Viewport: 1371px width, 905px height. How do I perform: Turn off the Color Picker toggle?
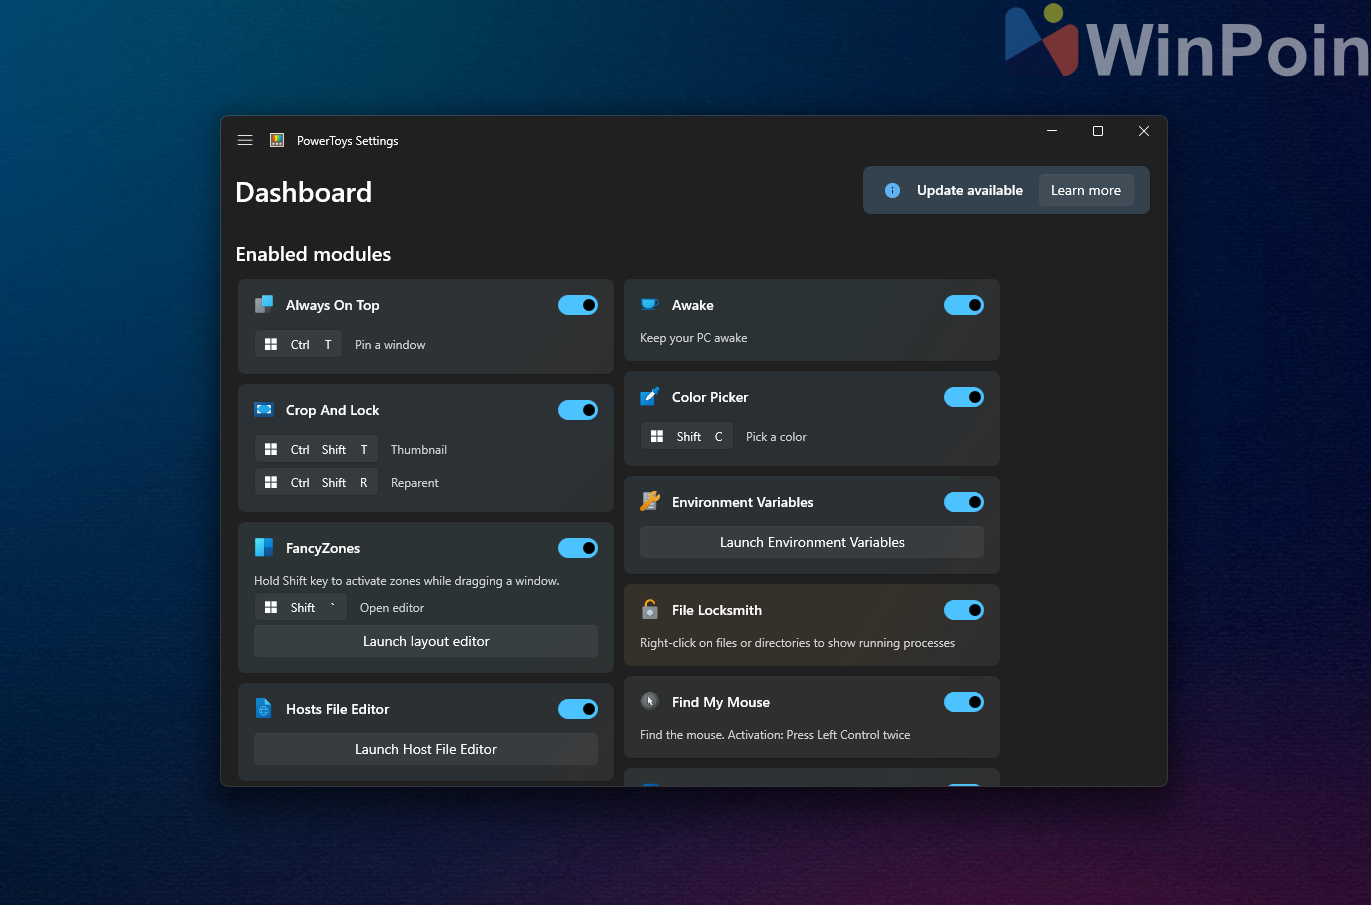pos(964,397)
